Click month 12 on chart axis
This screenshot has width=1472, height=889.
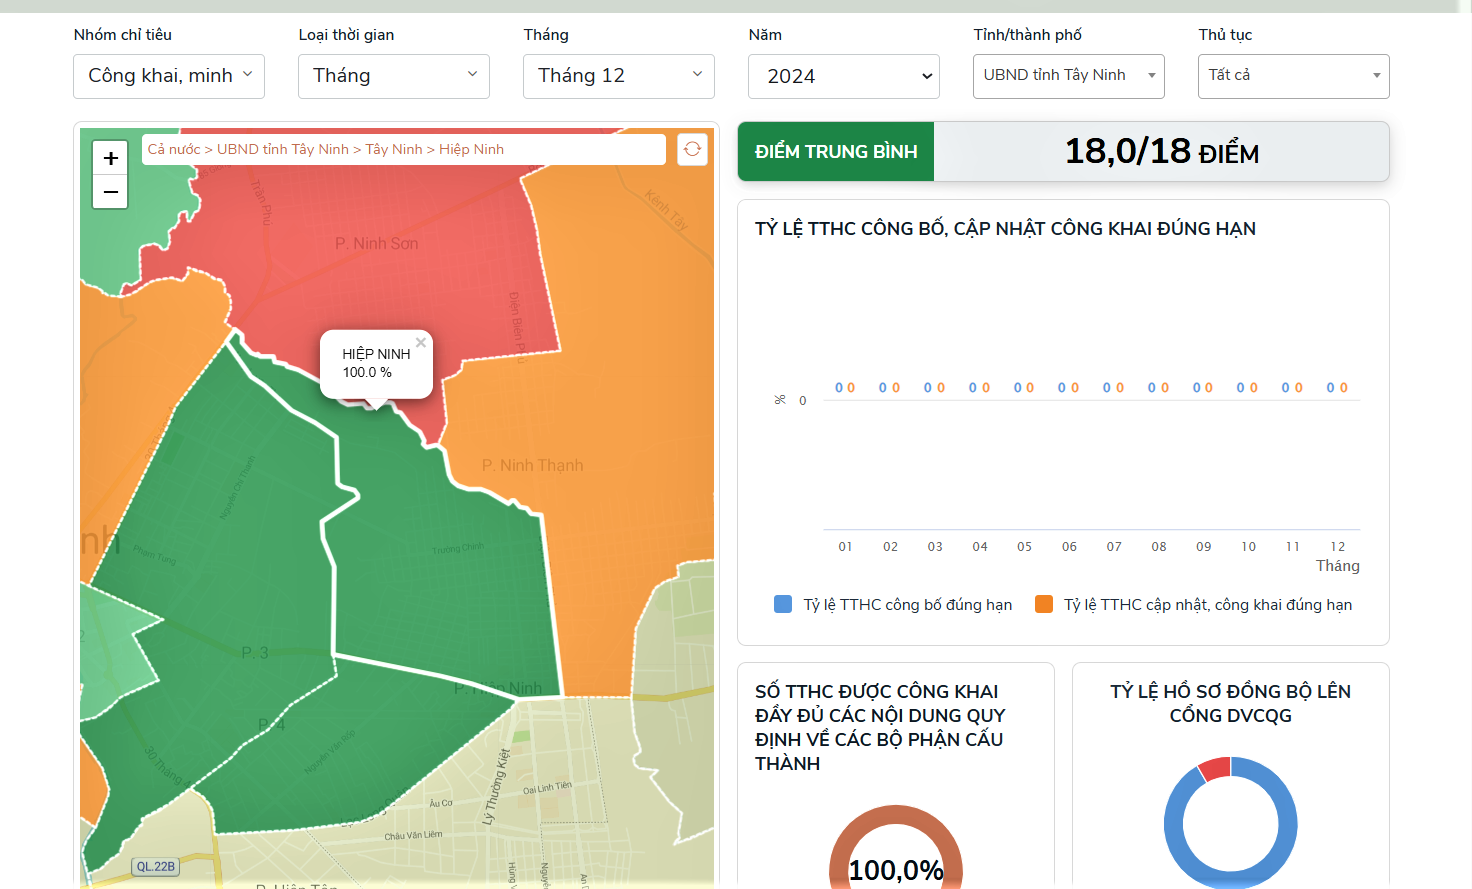click(x=1338, y=546)
